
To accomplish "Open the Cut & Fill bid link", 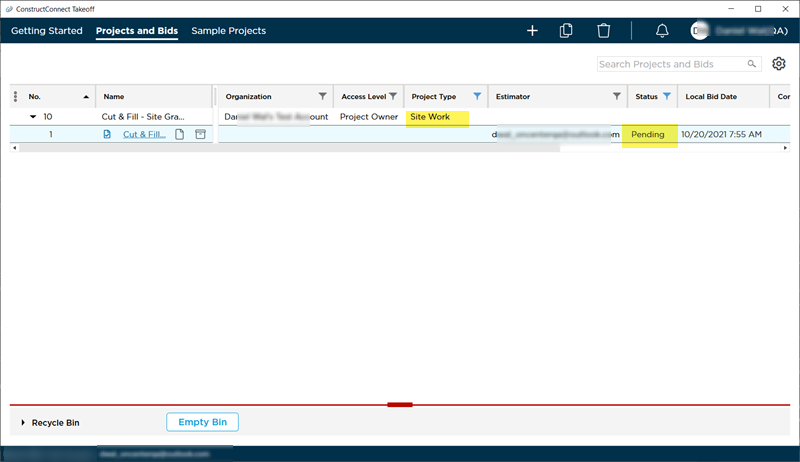I will pyautogui.click(x=144, y=134).
